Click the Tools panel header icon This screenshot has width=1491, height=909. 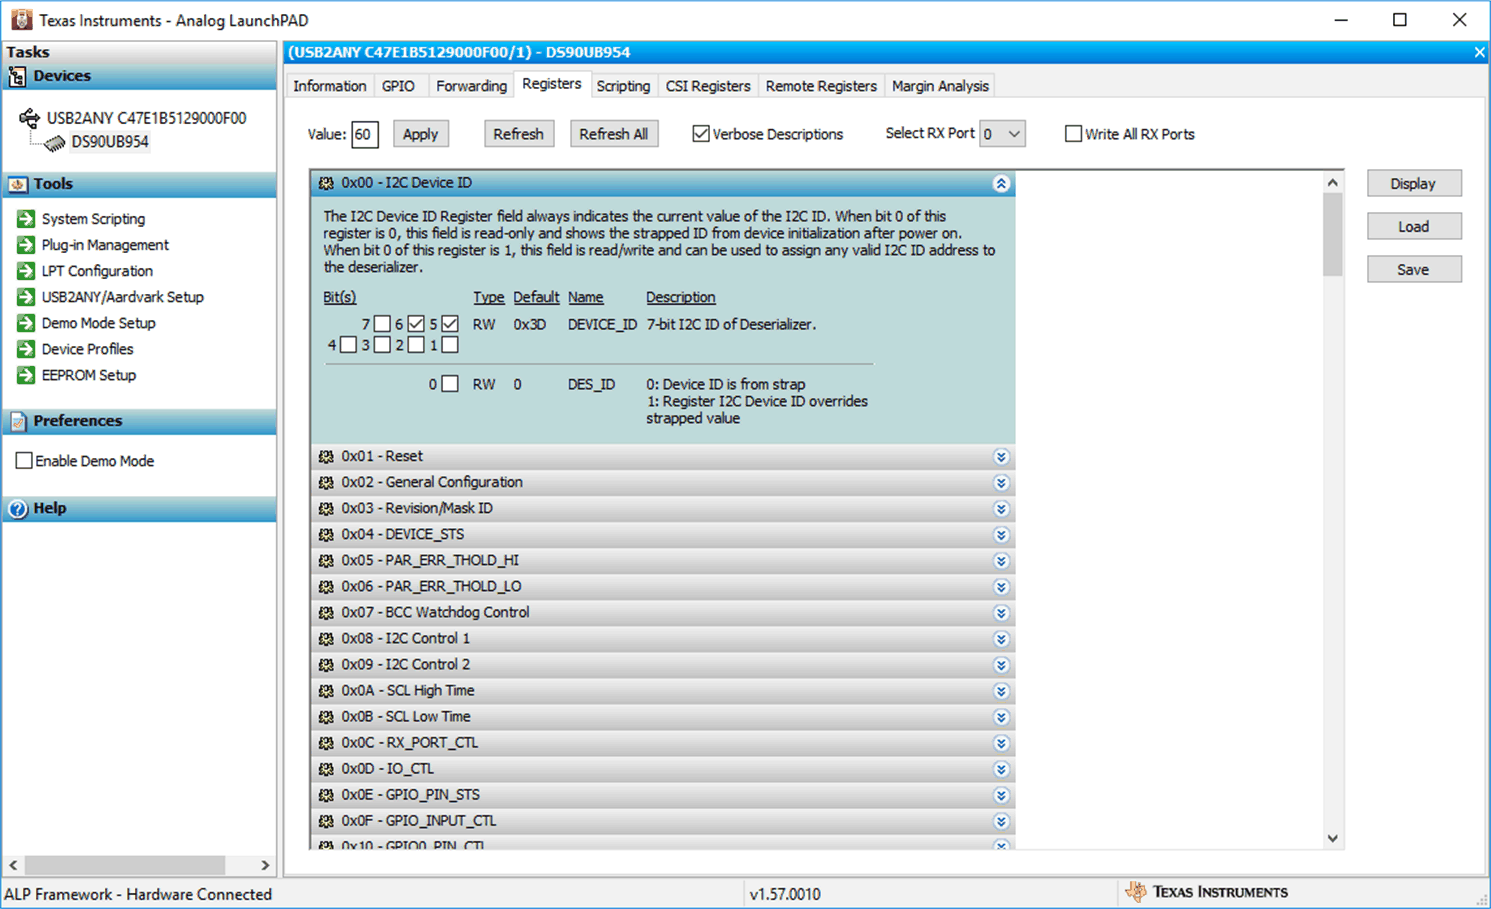[17, 184]
